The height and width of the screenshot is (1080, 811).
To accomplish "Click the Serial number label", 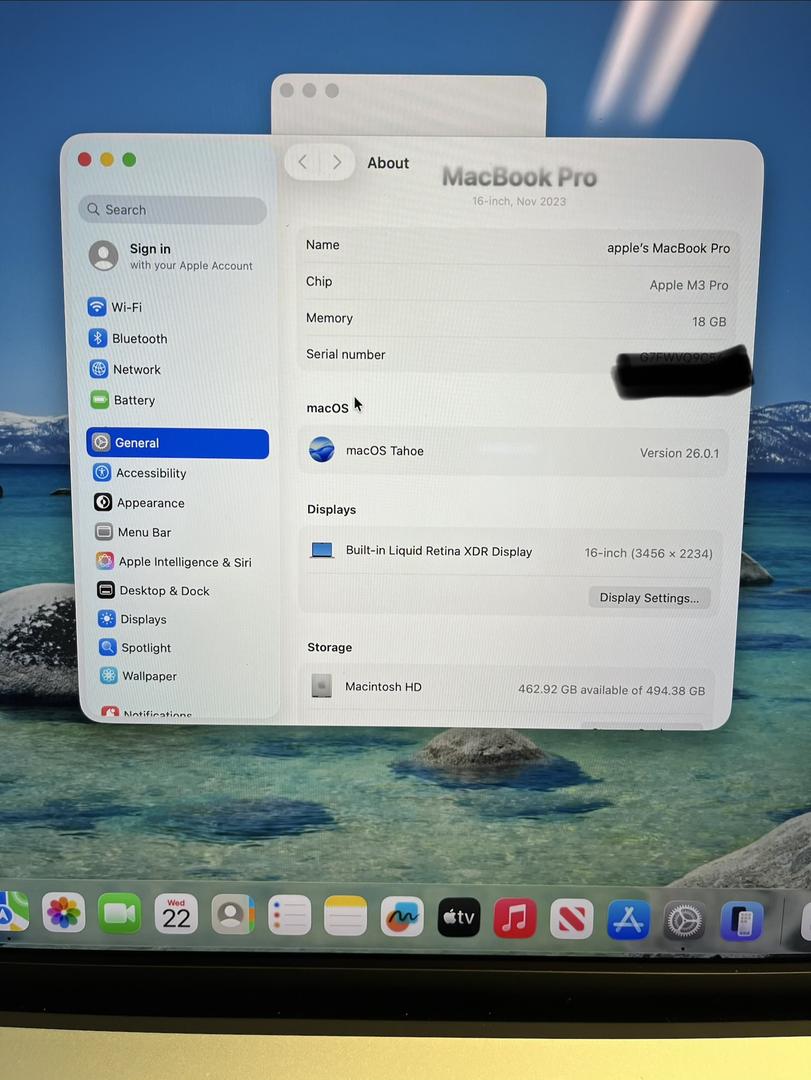I will 345,355.
